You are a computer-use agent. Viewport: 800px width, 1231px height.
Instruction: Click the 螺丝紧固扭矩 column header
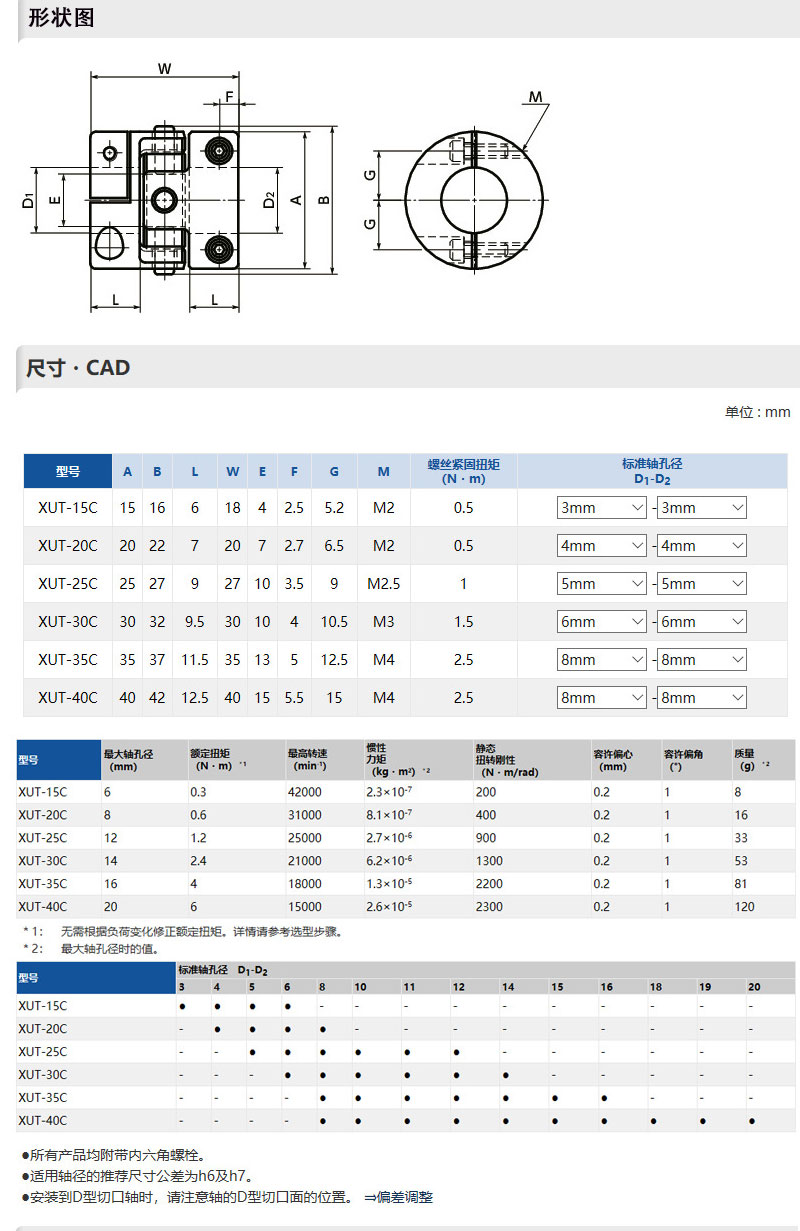[463, 471]
